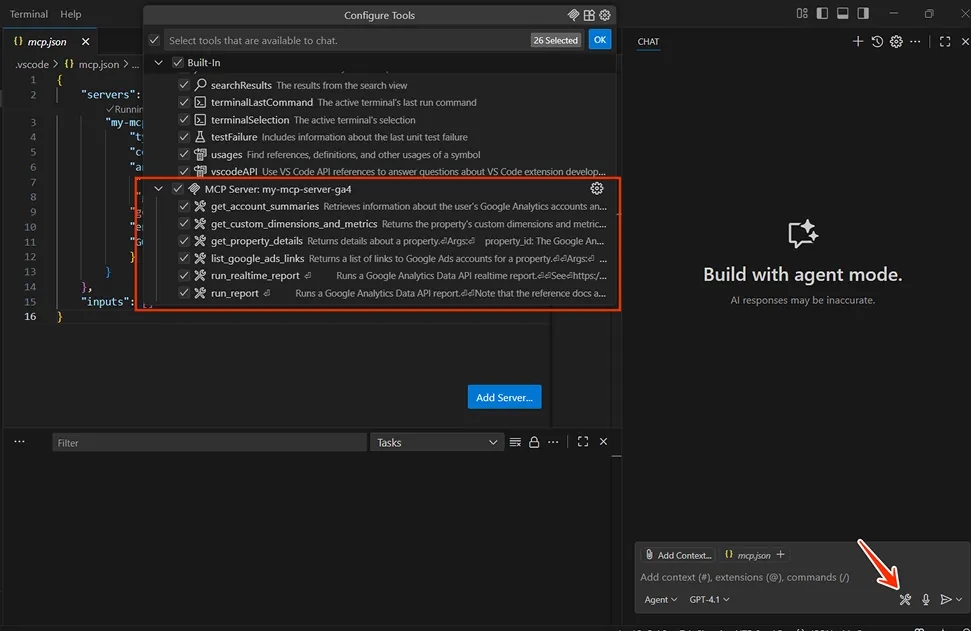
Task: Open the chat panel settings gear
Action: (896, 41)
